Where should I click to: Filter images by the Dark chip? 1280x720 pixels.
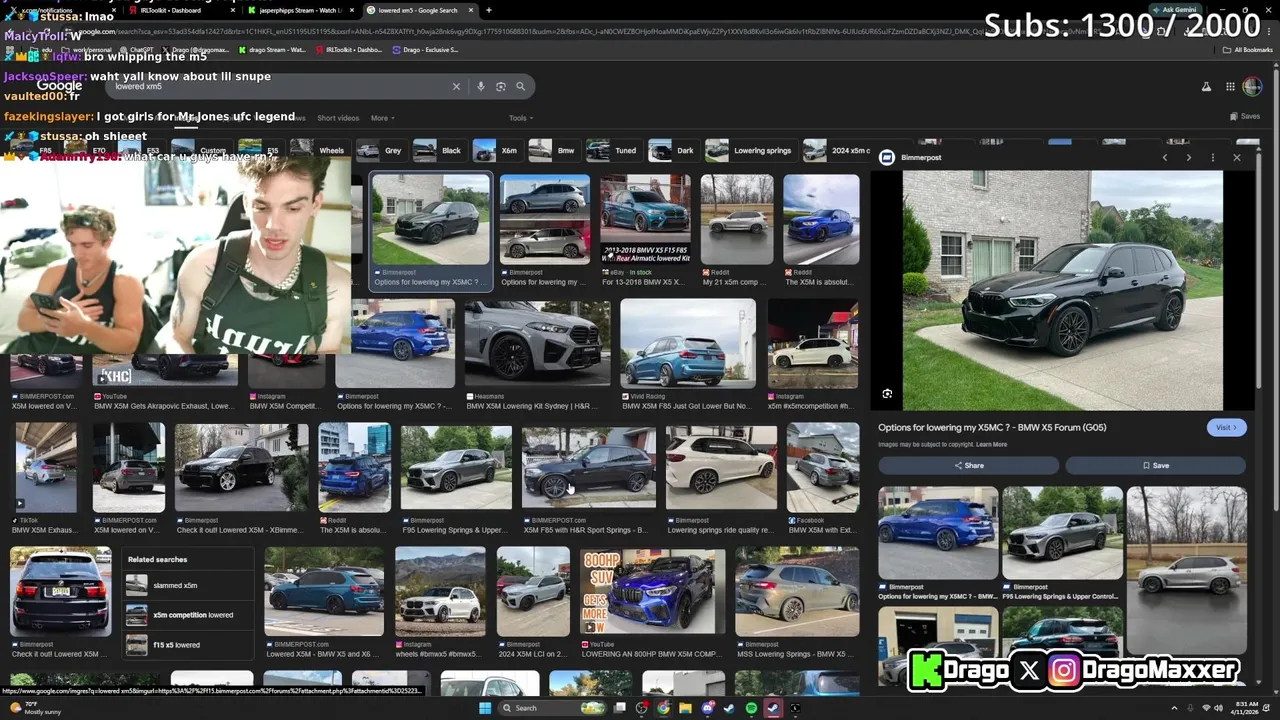click(672, 150)
